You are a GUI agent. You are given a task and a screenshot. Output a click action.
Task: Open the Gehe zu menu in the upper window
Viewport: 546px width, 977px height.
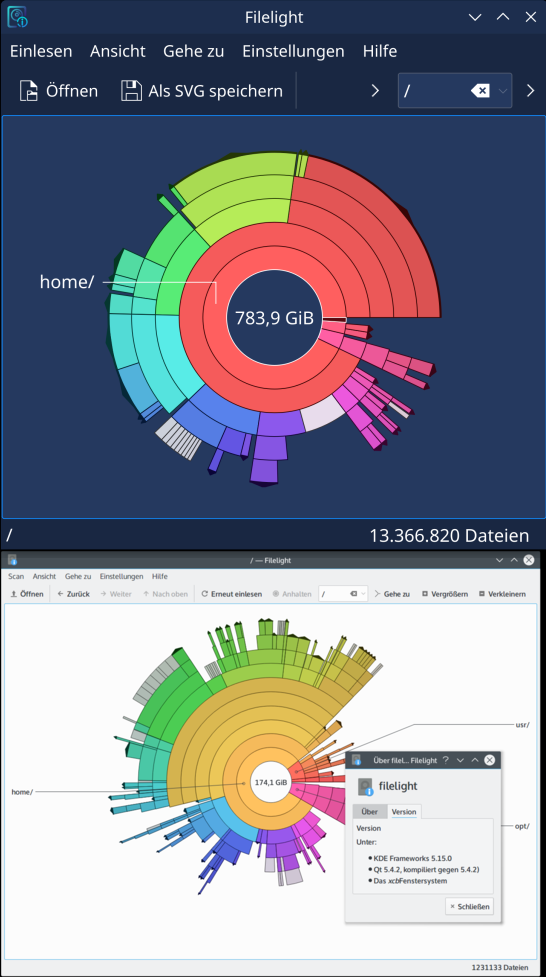coord(194,51)
